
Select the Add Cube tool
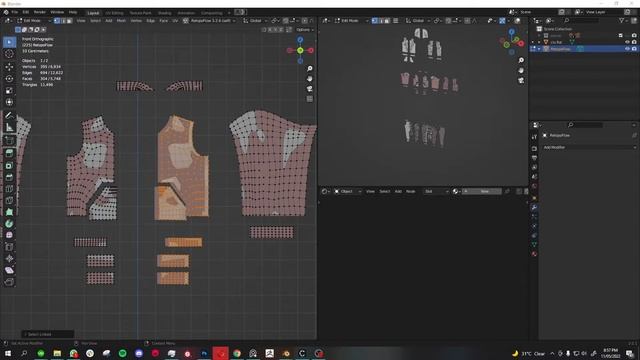point(9,141)
